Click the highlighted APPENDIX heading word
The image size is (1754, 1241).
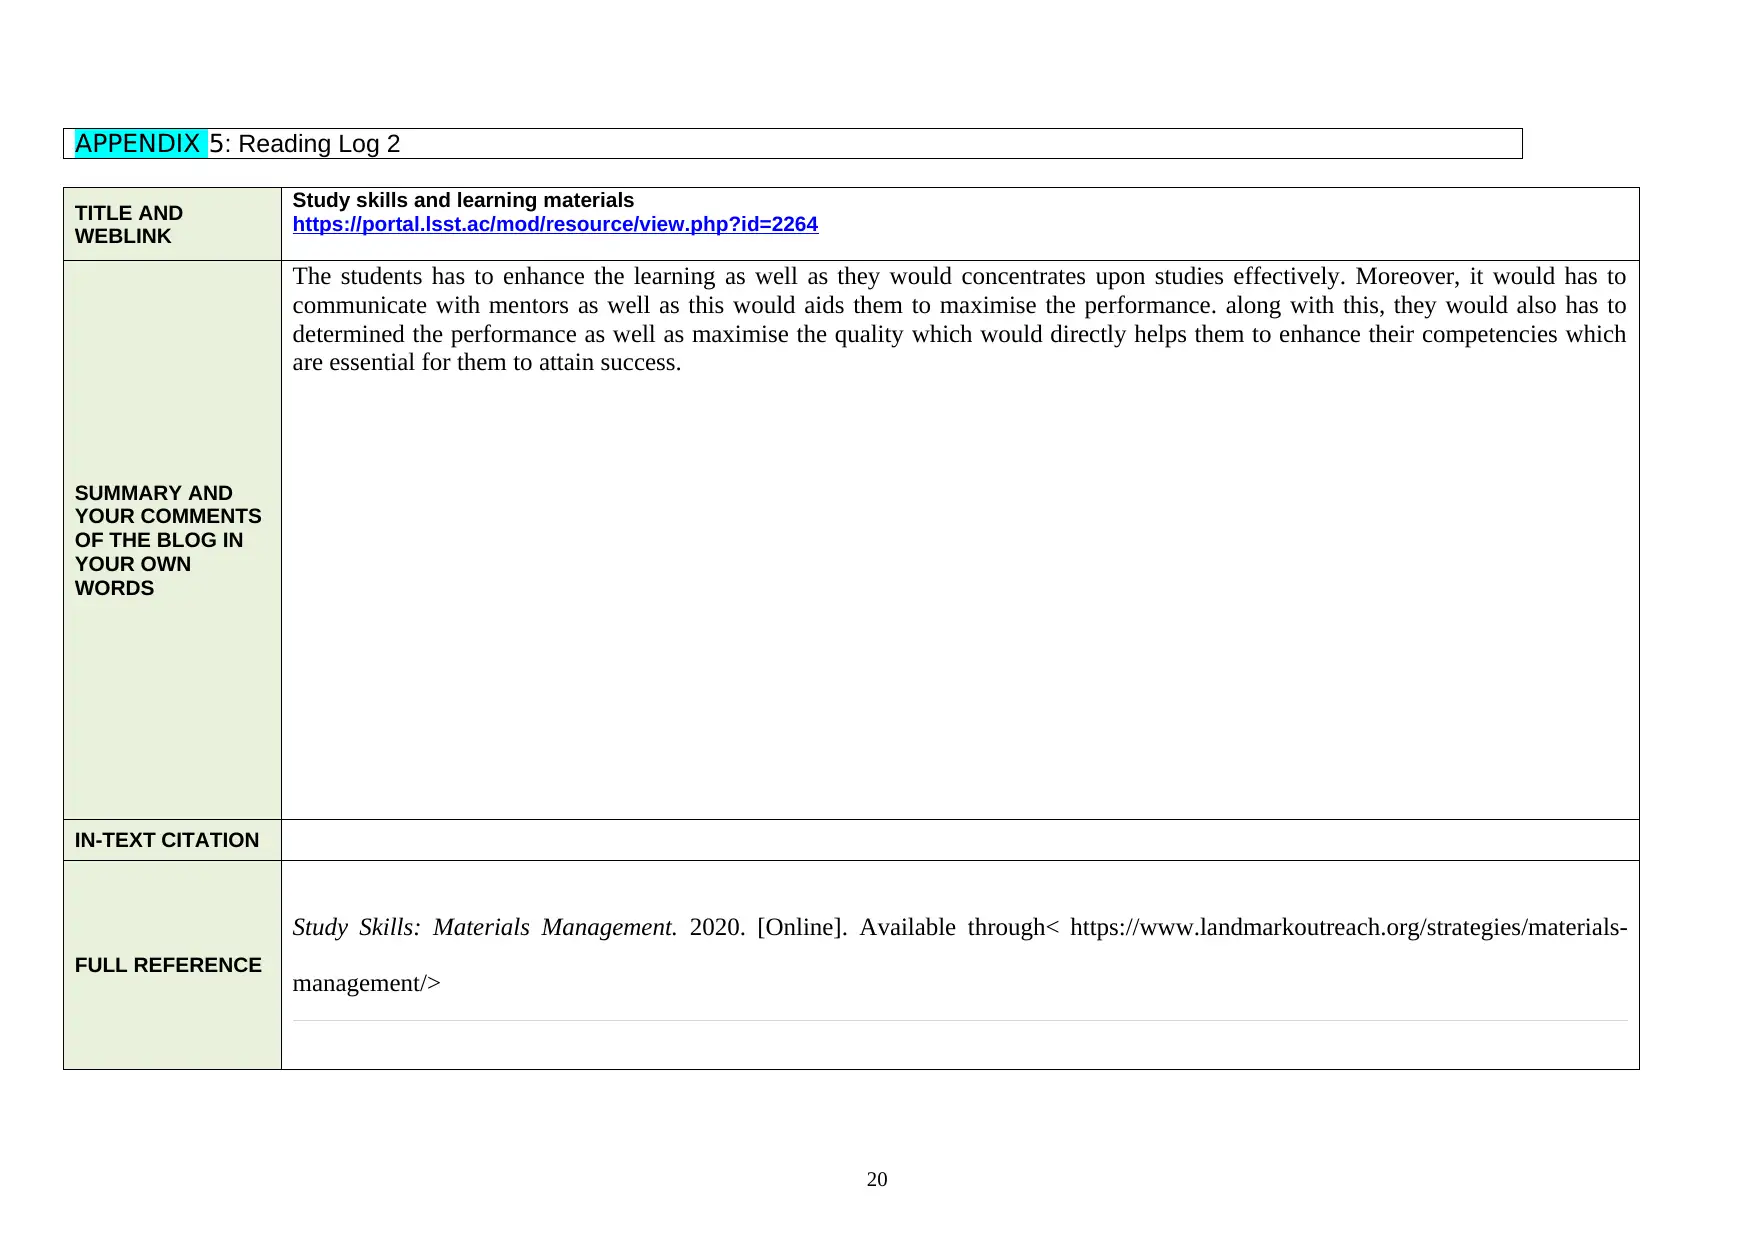[x=138, y=144]
